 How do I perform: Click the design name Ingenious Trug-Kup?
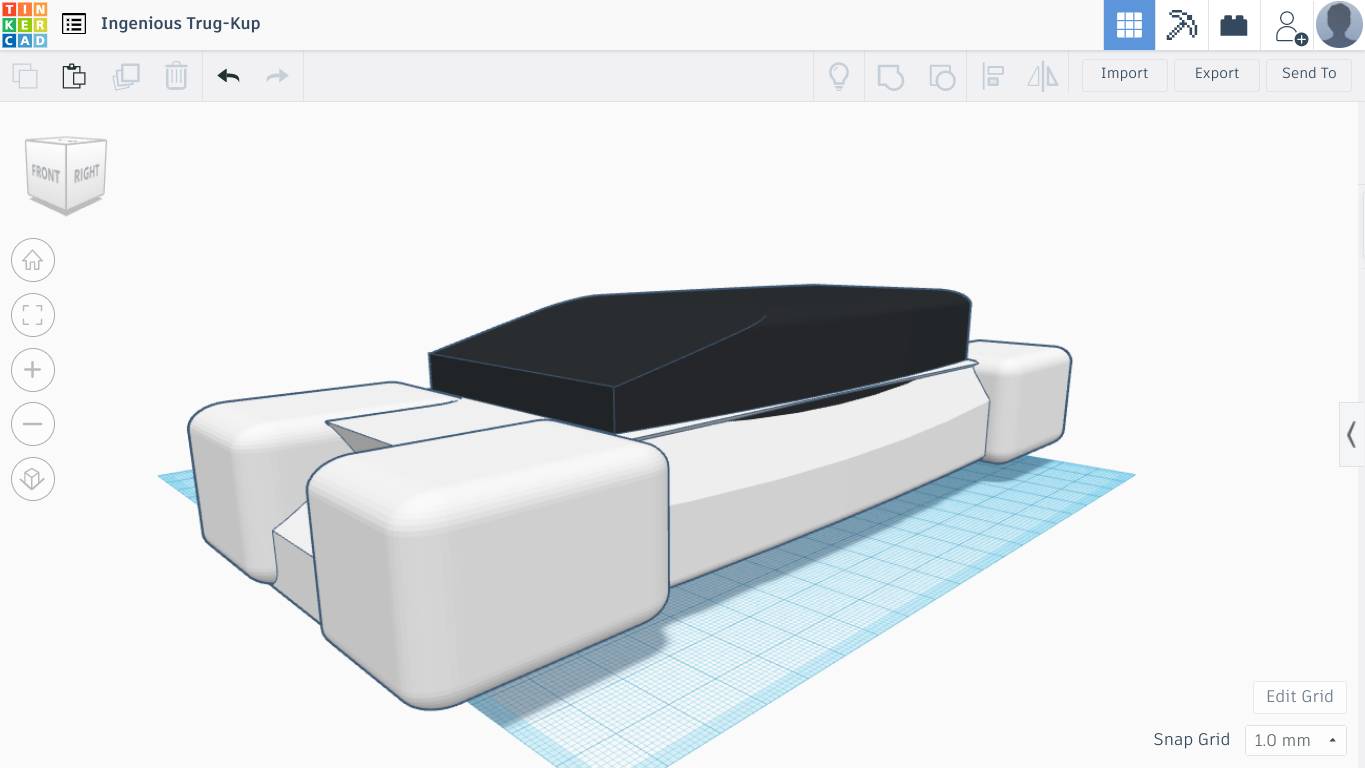(180, 23)
